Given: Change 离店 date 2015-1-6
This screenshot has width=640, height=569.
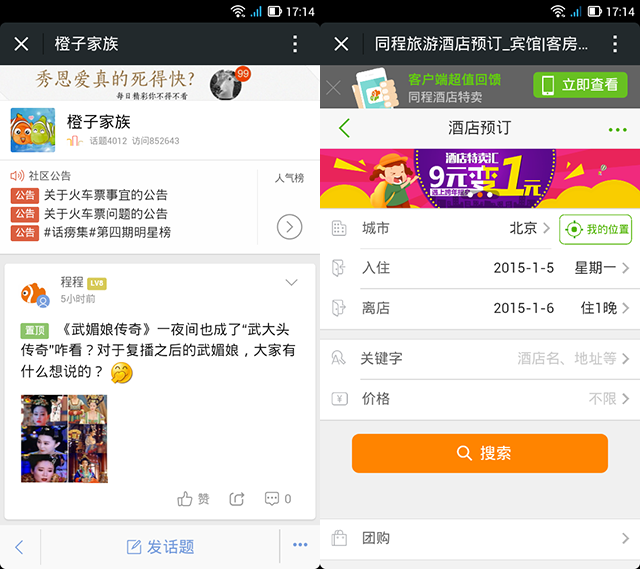Looking at the screenshot, I should click(480, 308).
